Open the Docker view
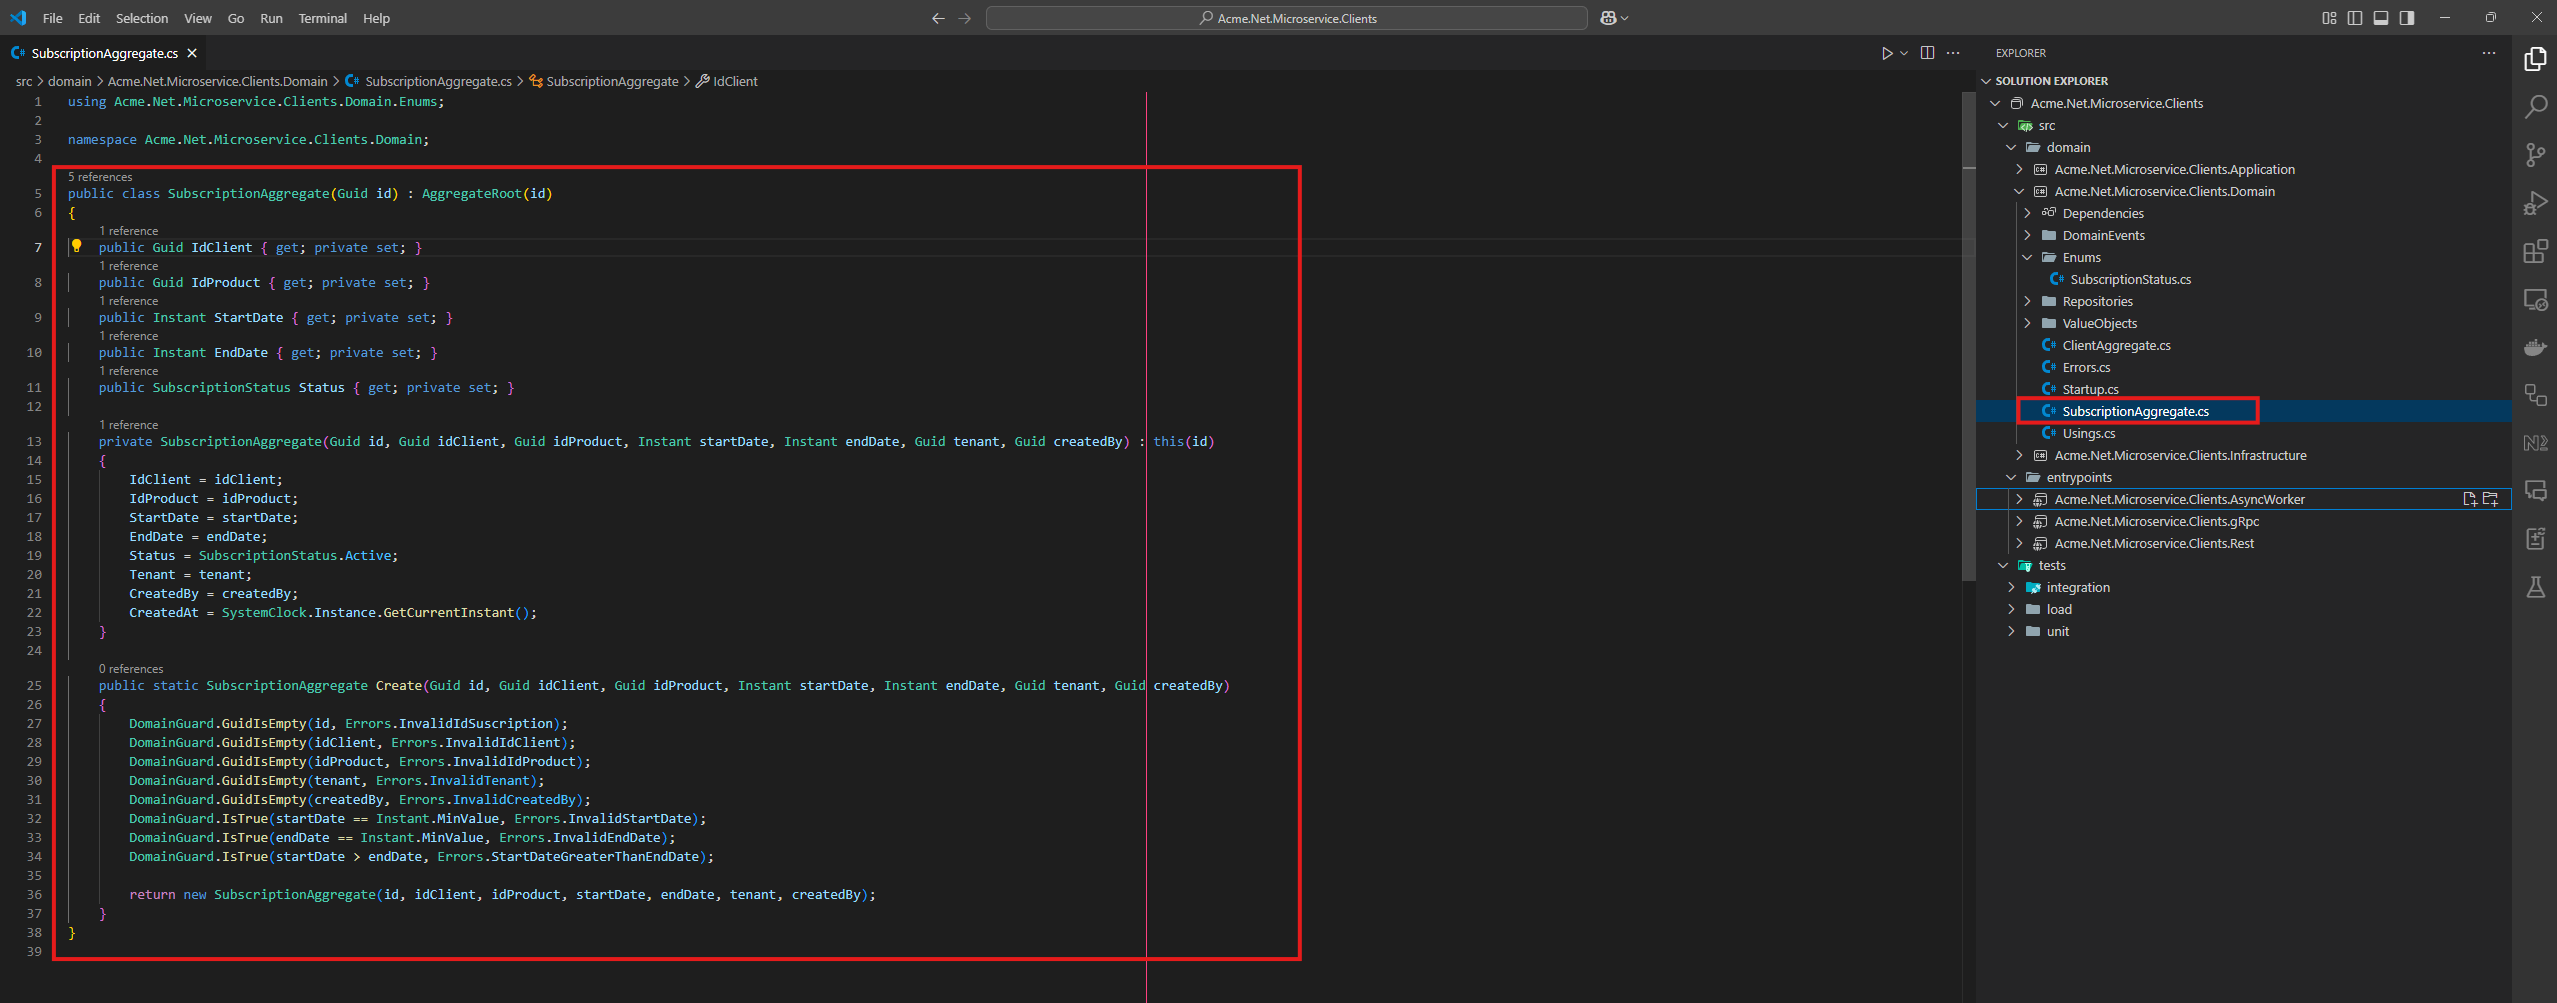The image size is (2557, 1003). [2535, 347]
